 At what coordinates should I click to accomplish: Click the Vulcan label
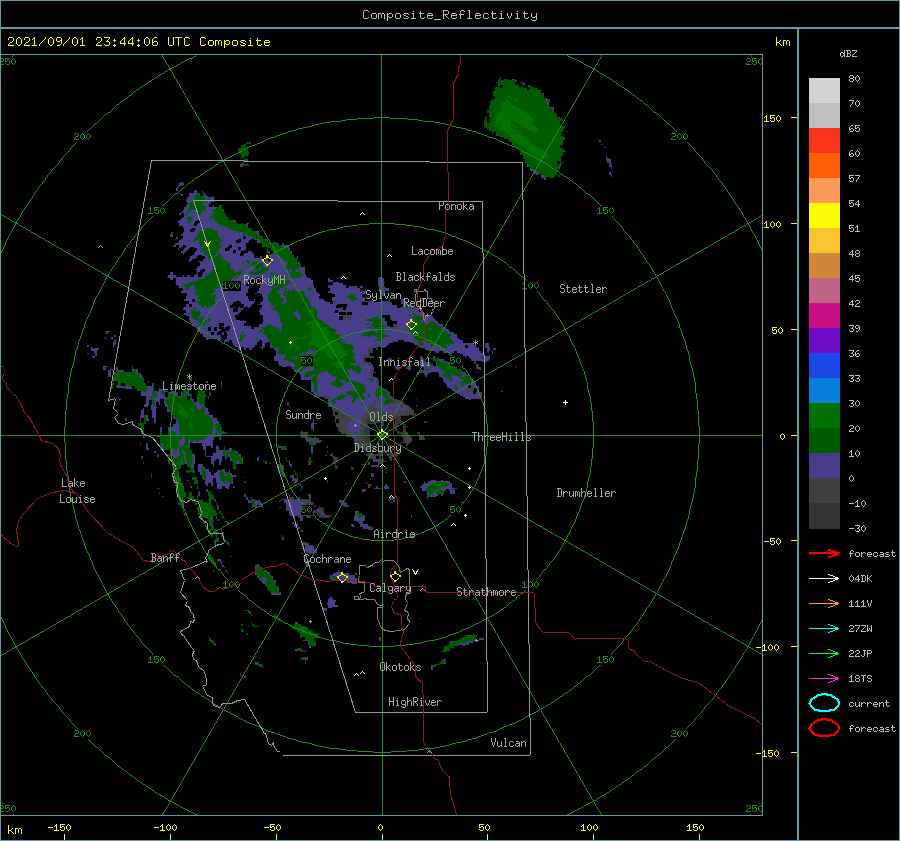[x=508, y=743]
